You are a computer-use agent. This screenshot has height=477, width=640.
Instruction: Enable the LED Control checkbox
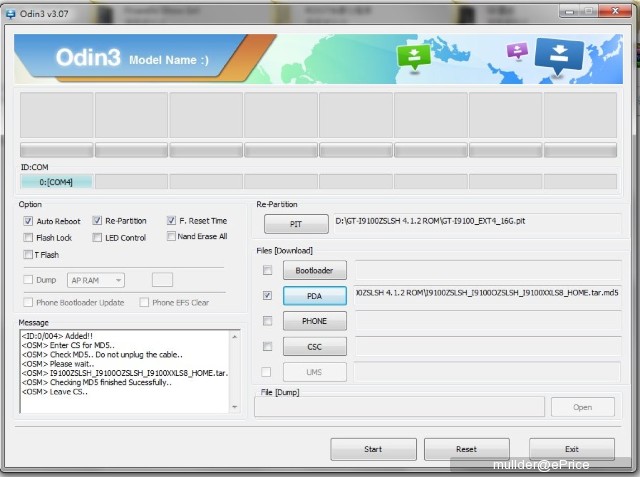tap(97, 237)
